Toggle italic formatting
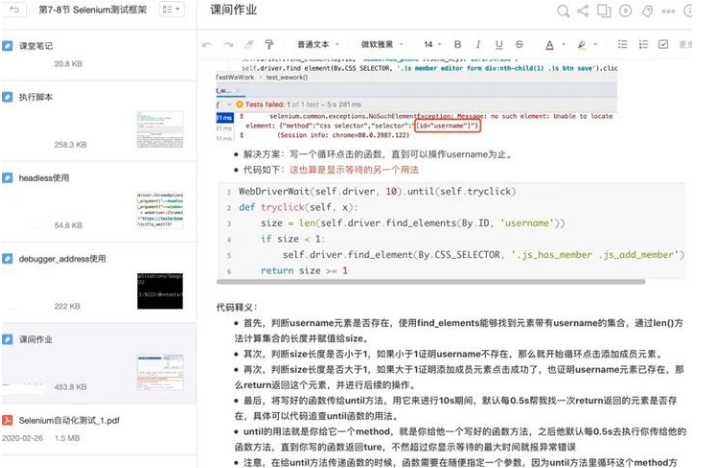 (478, 44)
